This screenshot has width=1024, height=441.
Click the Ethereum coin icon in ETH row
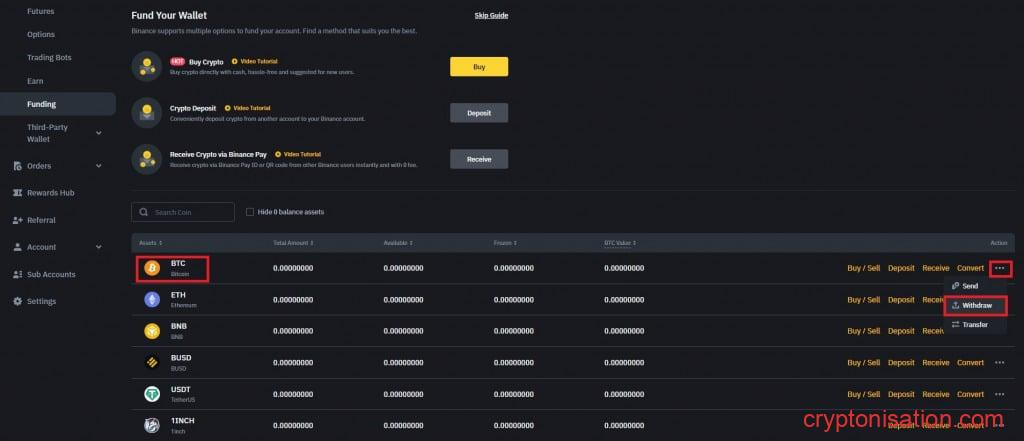(x=152, y=300)
